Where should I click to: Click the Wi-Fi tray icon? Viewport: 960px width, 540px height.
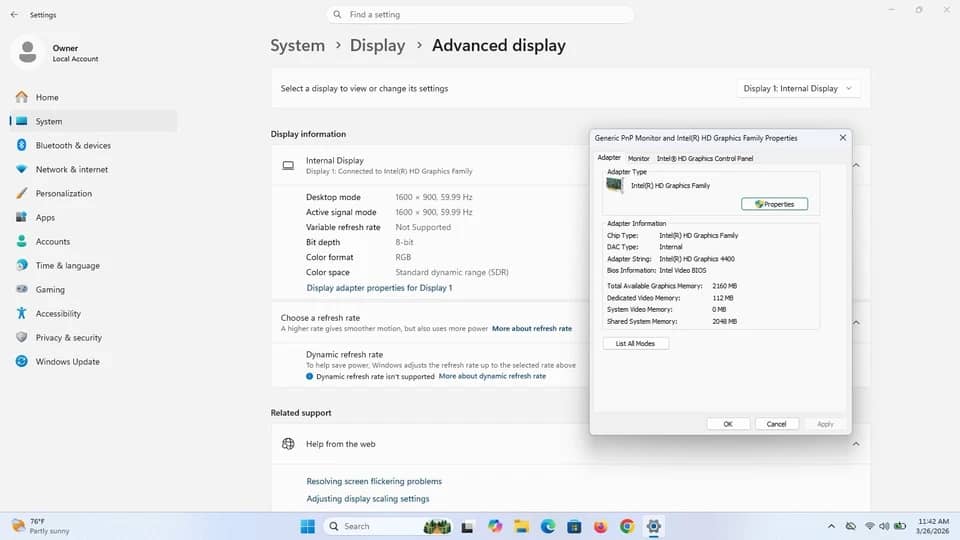click(x=869, y=526)
